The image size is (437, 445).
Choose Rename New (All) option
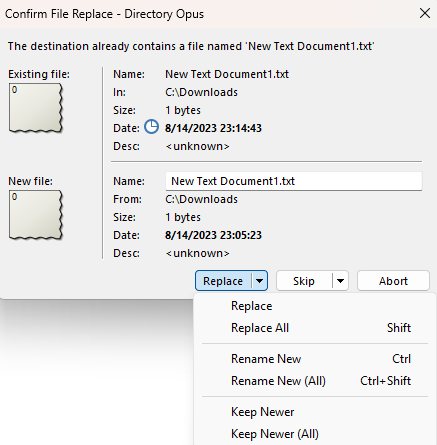[314, 381]
